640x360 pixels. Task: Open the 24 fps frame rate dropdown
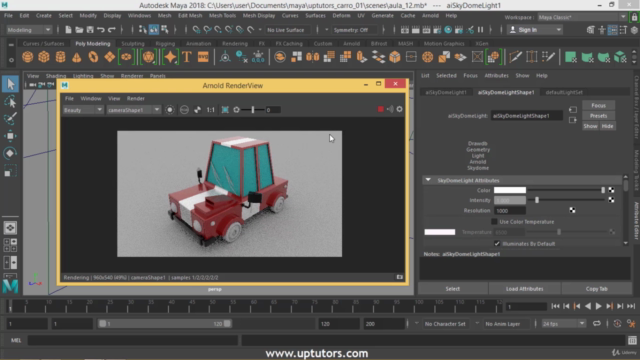[563, 324]
